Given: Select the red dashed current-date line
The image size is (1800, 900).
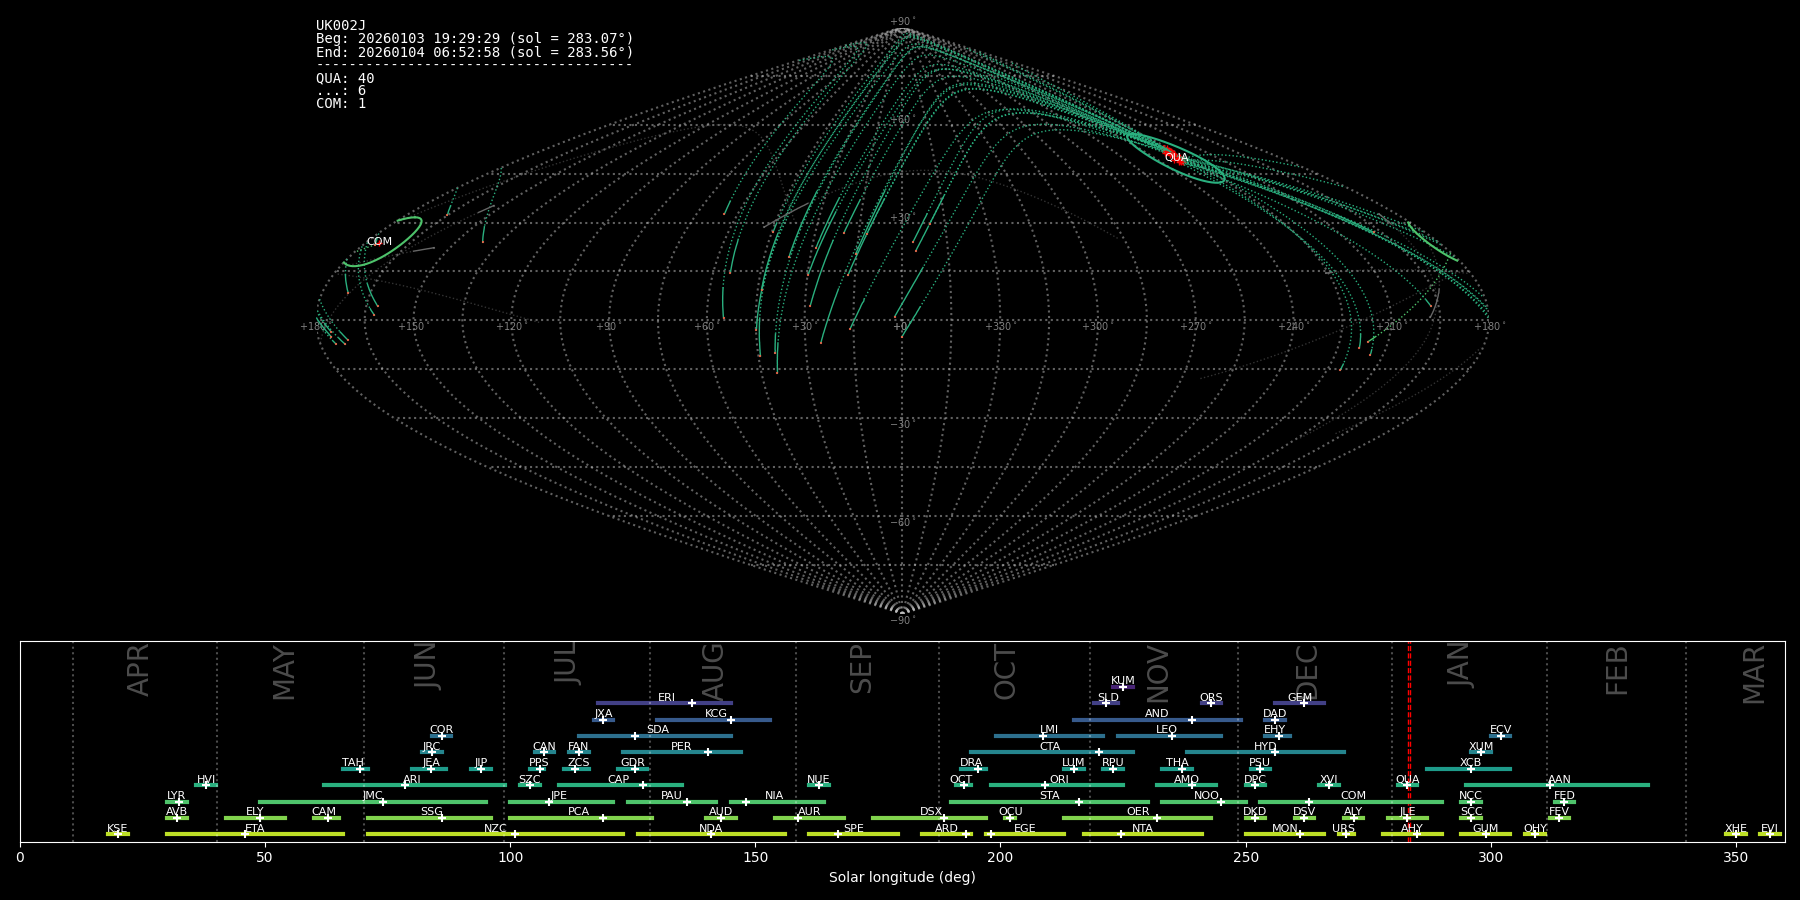Looking at the screenshot, I should click(x=1409, y=740).
